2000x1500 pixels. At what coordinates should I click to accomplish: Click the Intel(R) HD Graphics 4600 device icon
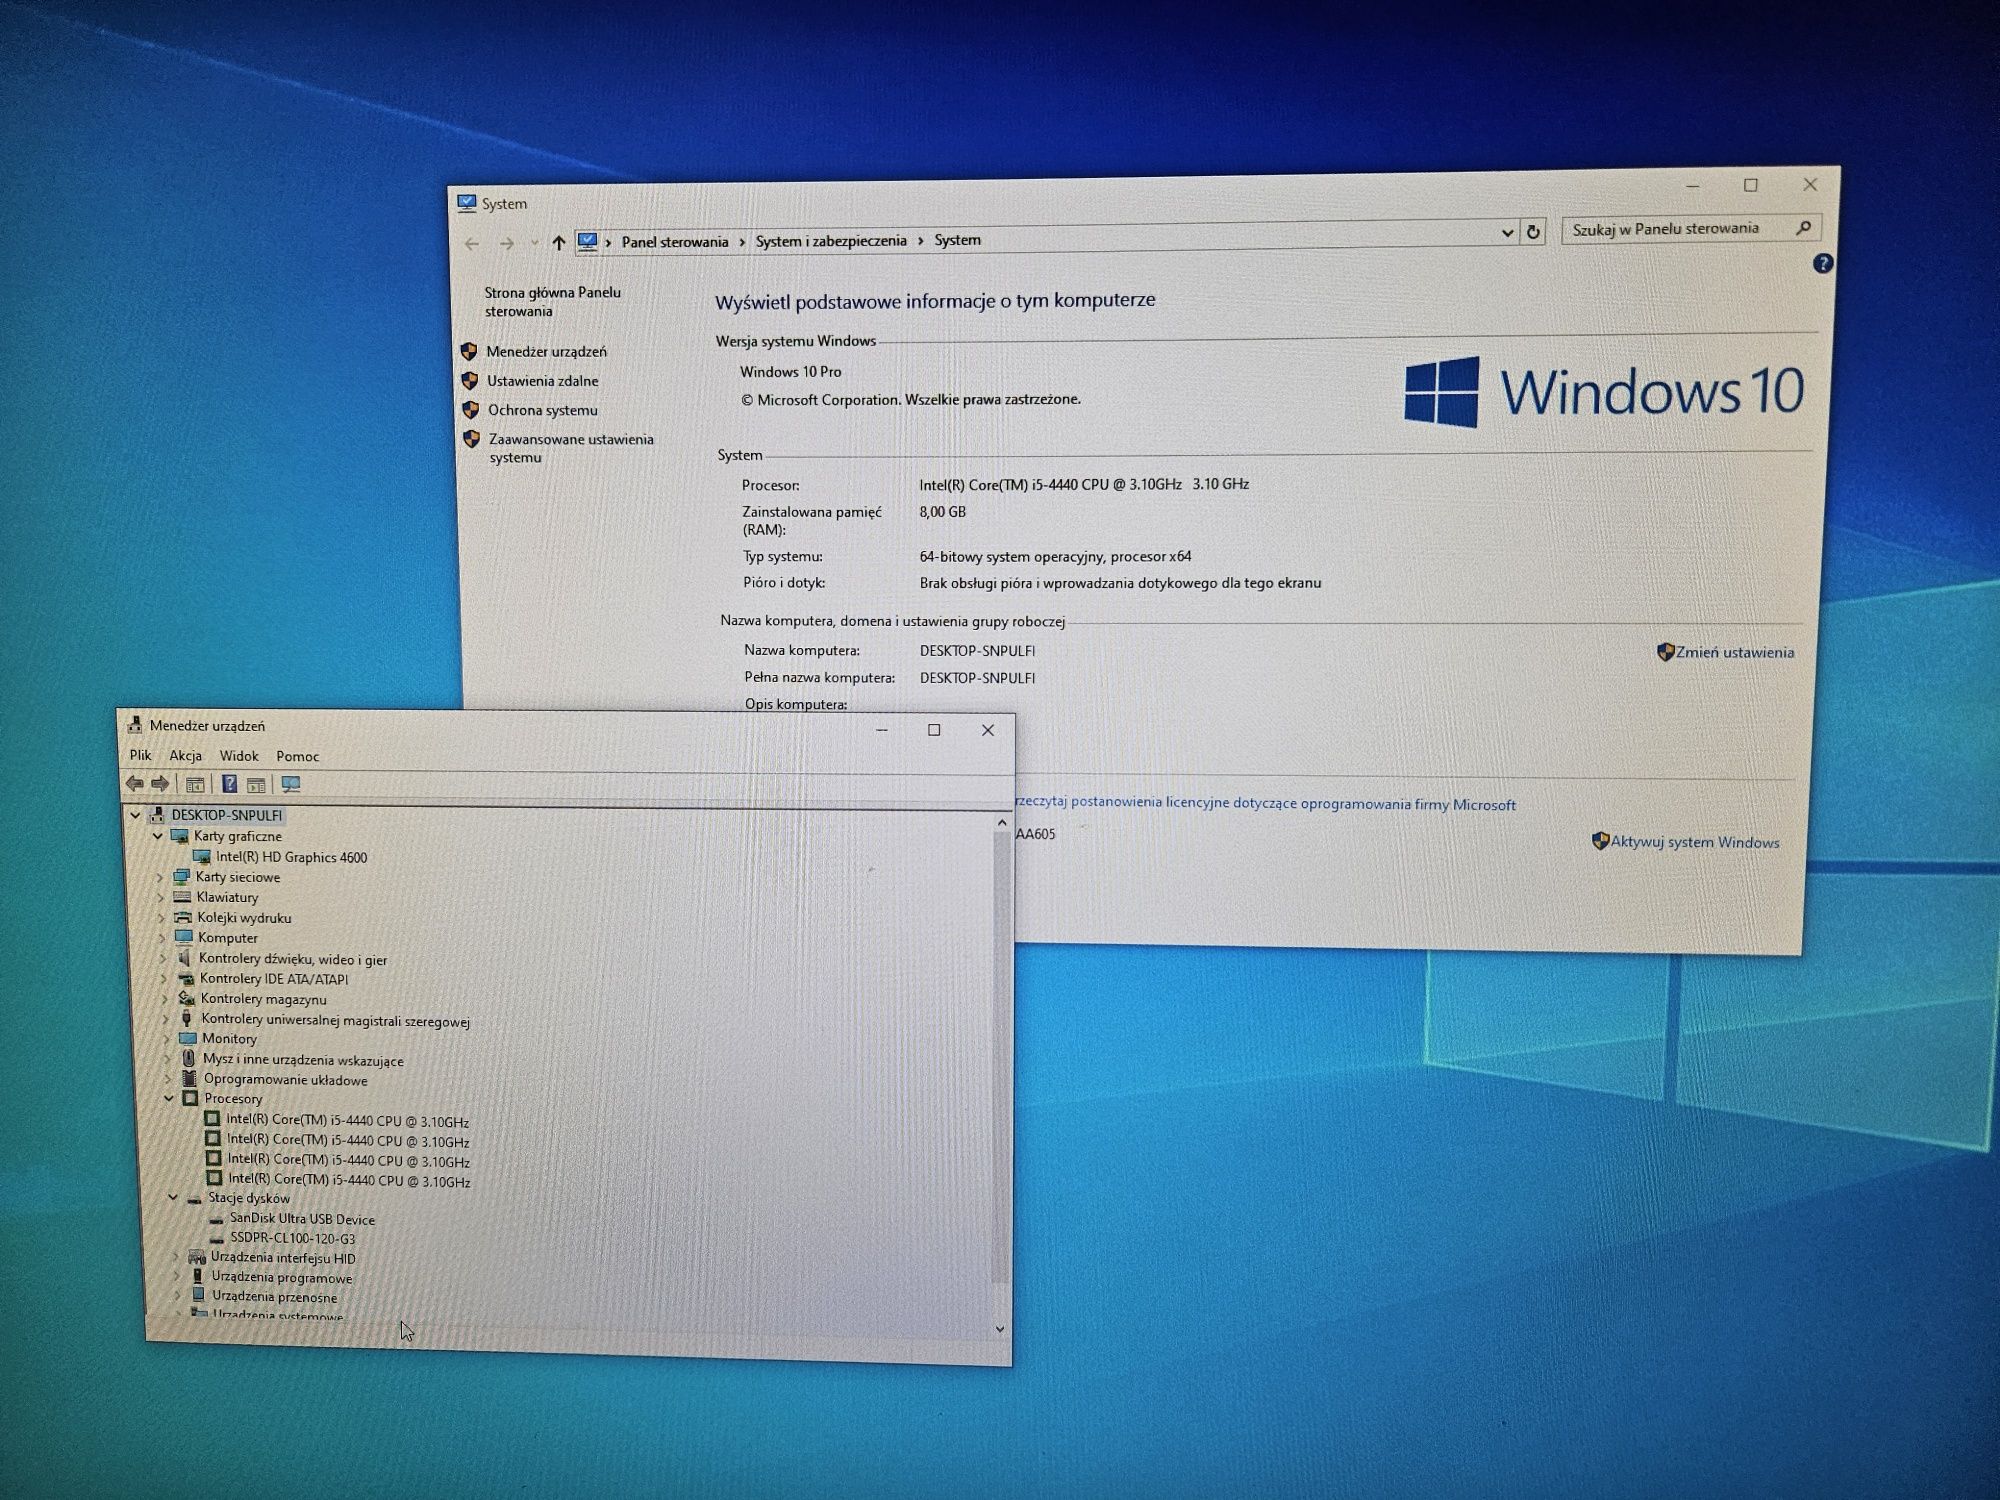[201, 857]
